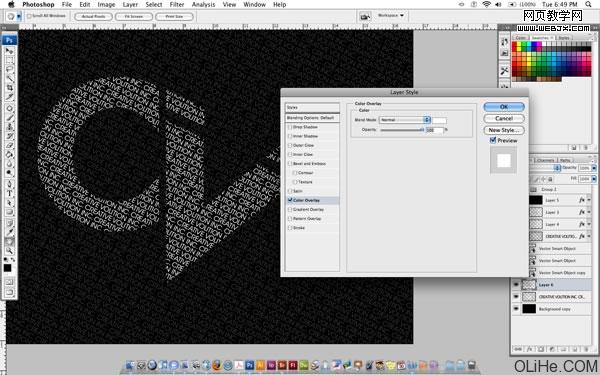
Task: Select the Clone Stamp tool
Action: tap(10, 127)
